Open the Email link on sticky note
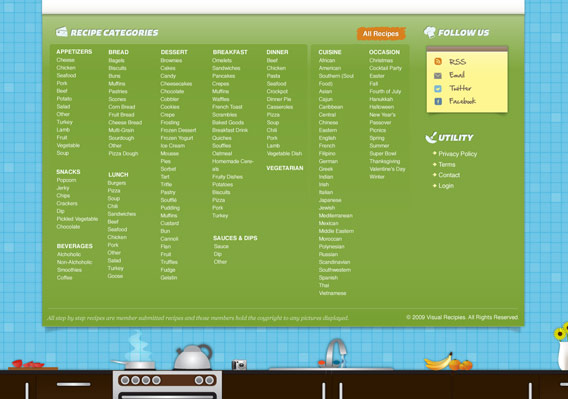 click(x=457, y=75)
